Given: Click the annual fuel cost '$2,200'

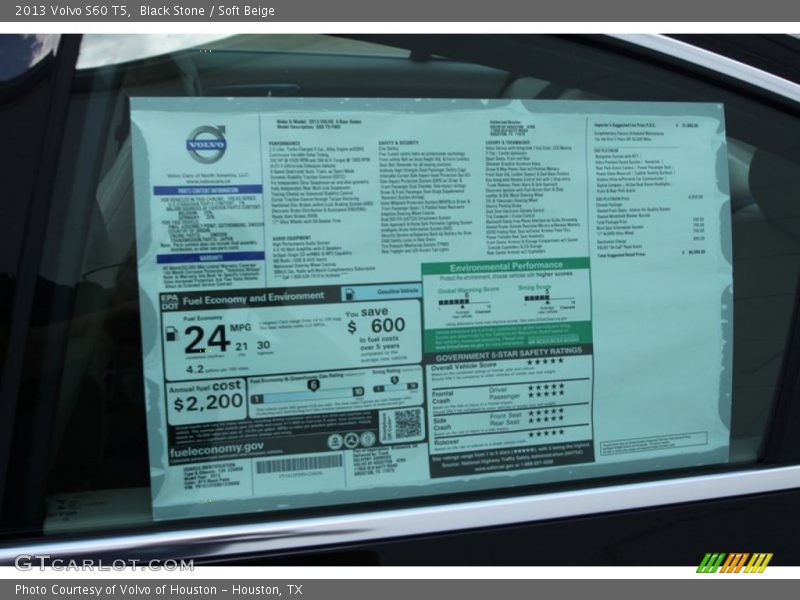Looking at the screenshot, I should click(x=208, y=403).
